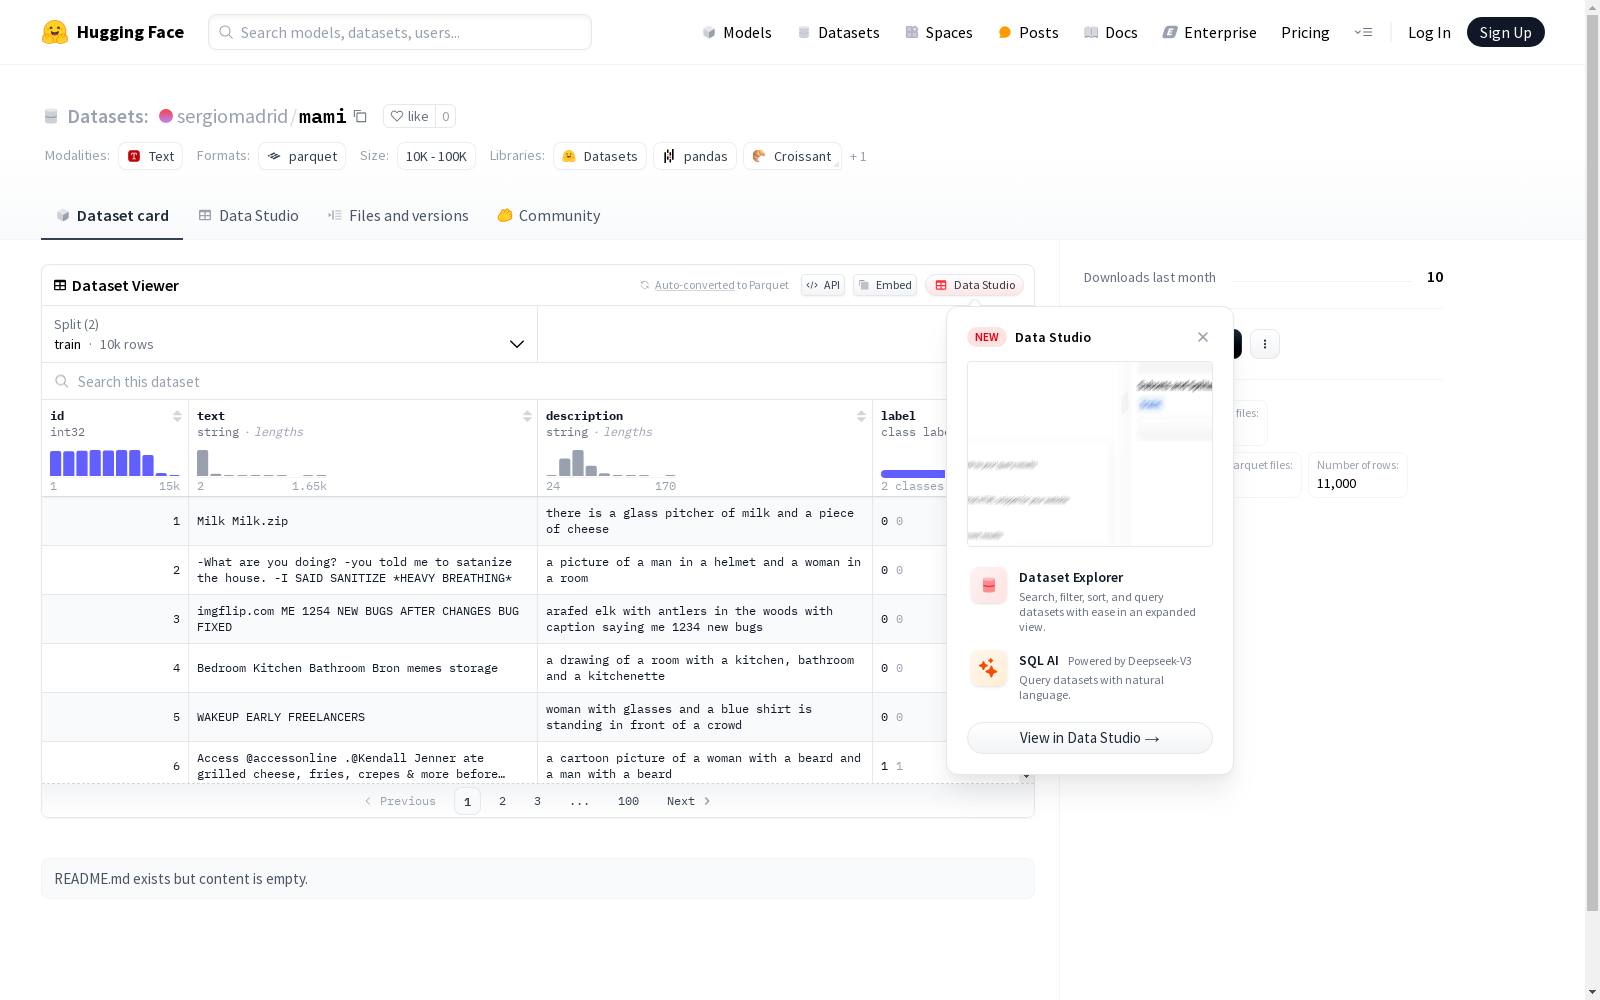Viewport: 1600px width, 1000px height.
Task: Click the text lengths histogram
Action: tap(262, 462)
